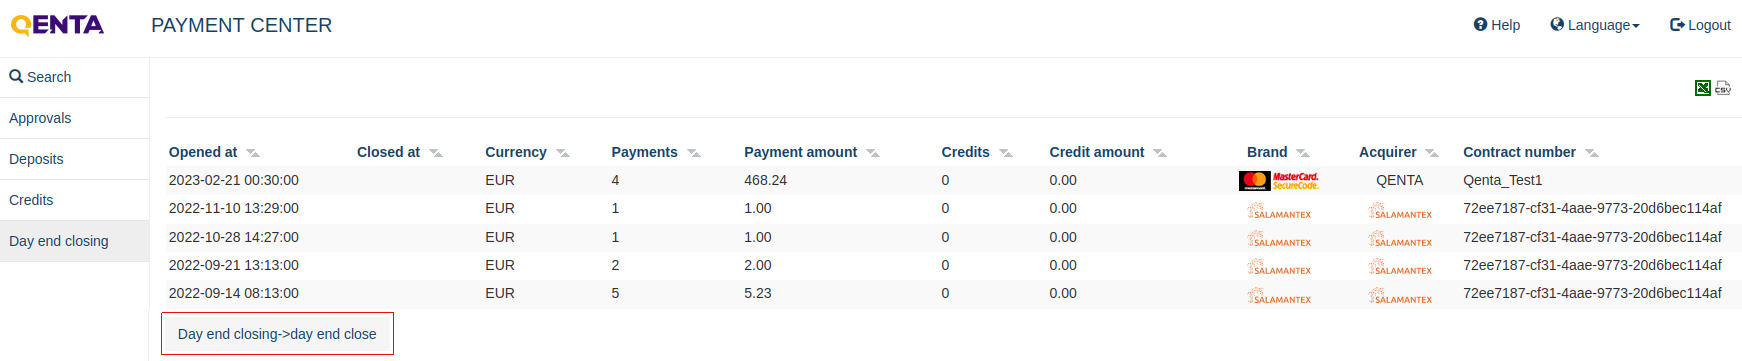Click the QENTA logo
Screen dimensions: 1742x361
coord(57,25)
